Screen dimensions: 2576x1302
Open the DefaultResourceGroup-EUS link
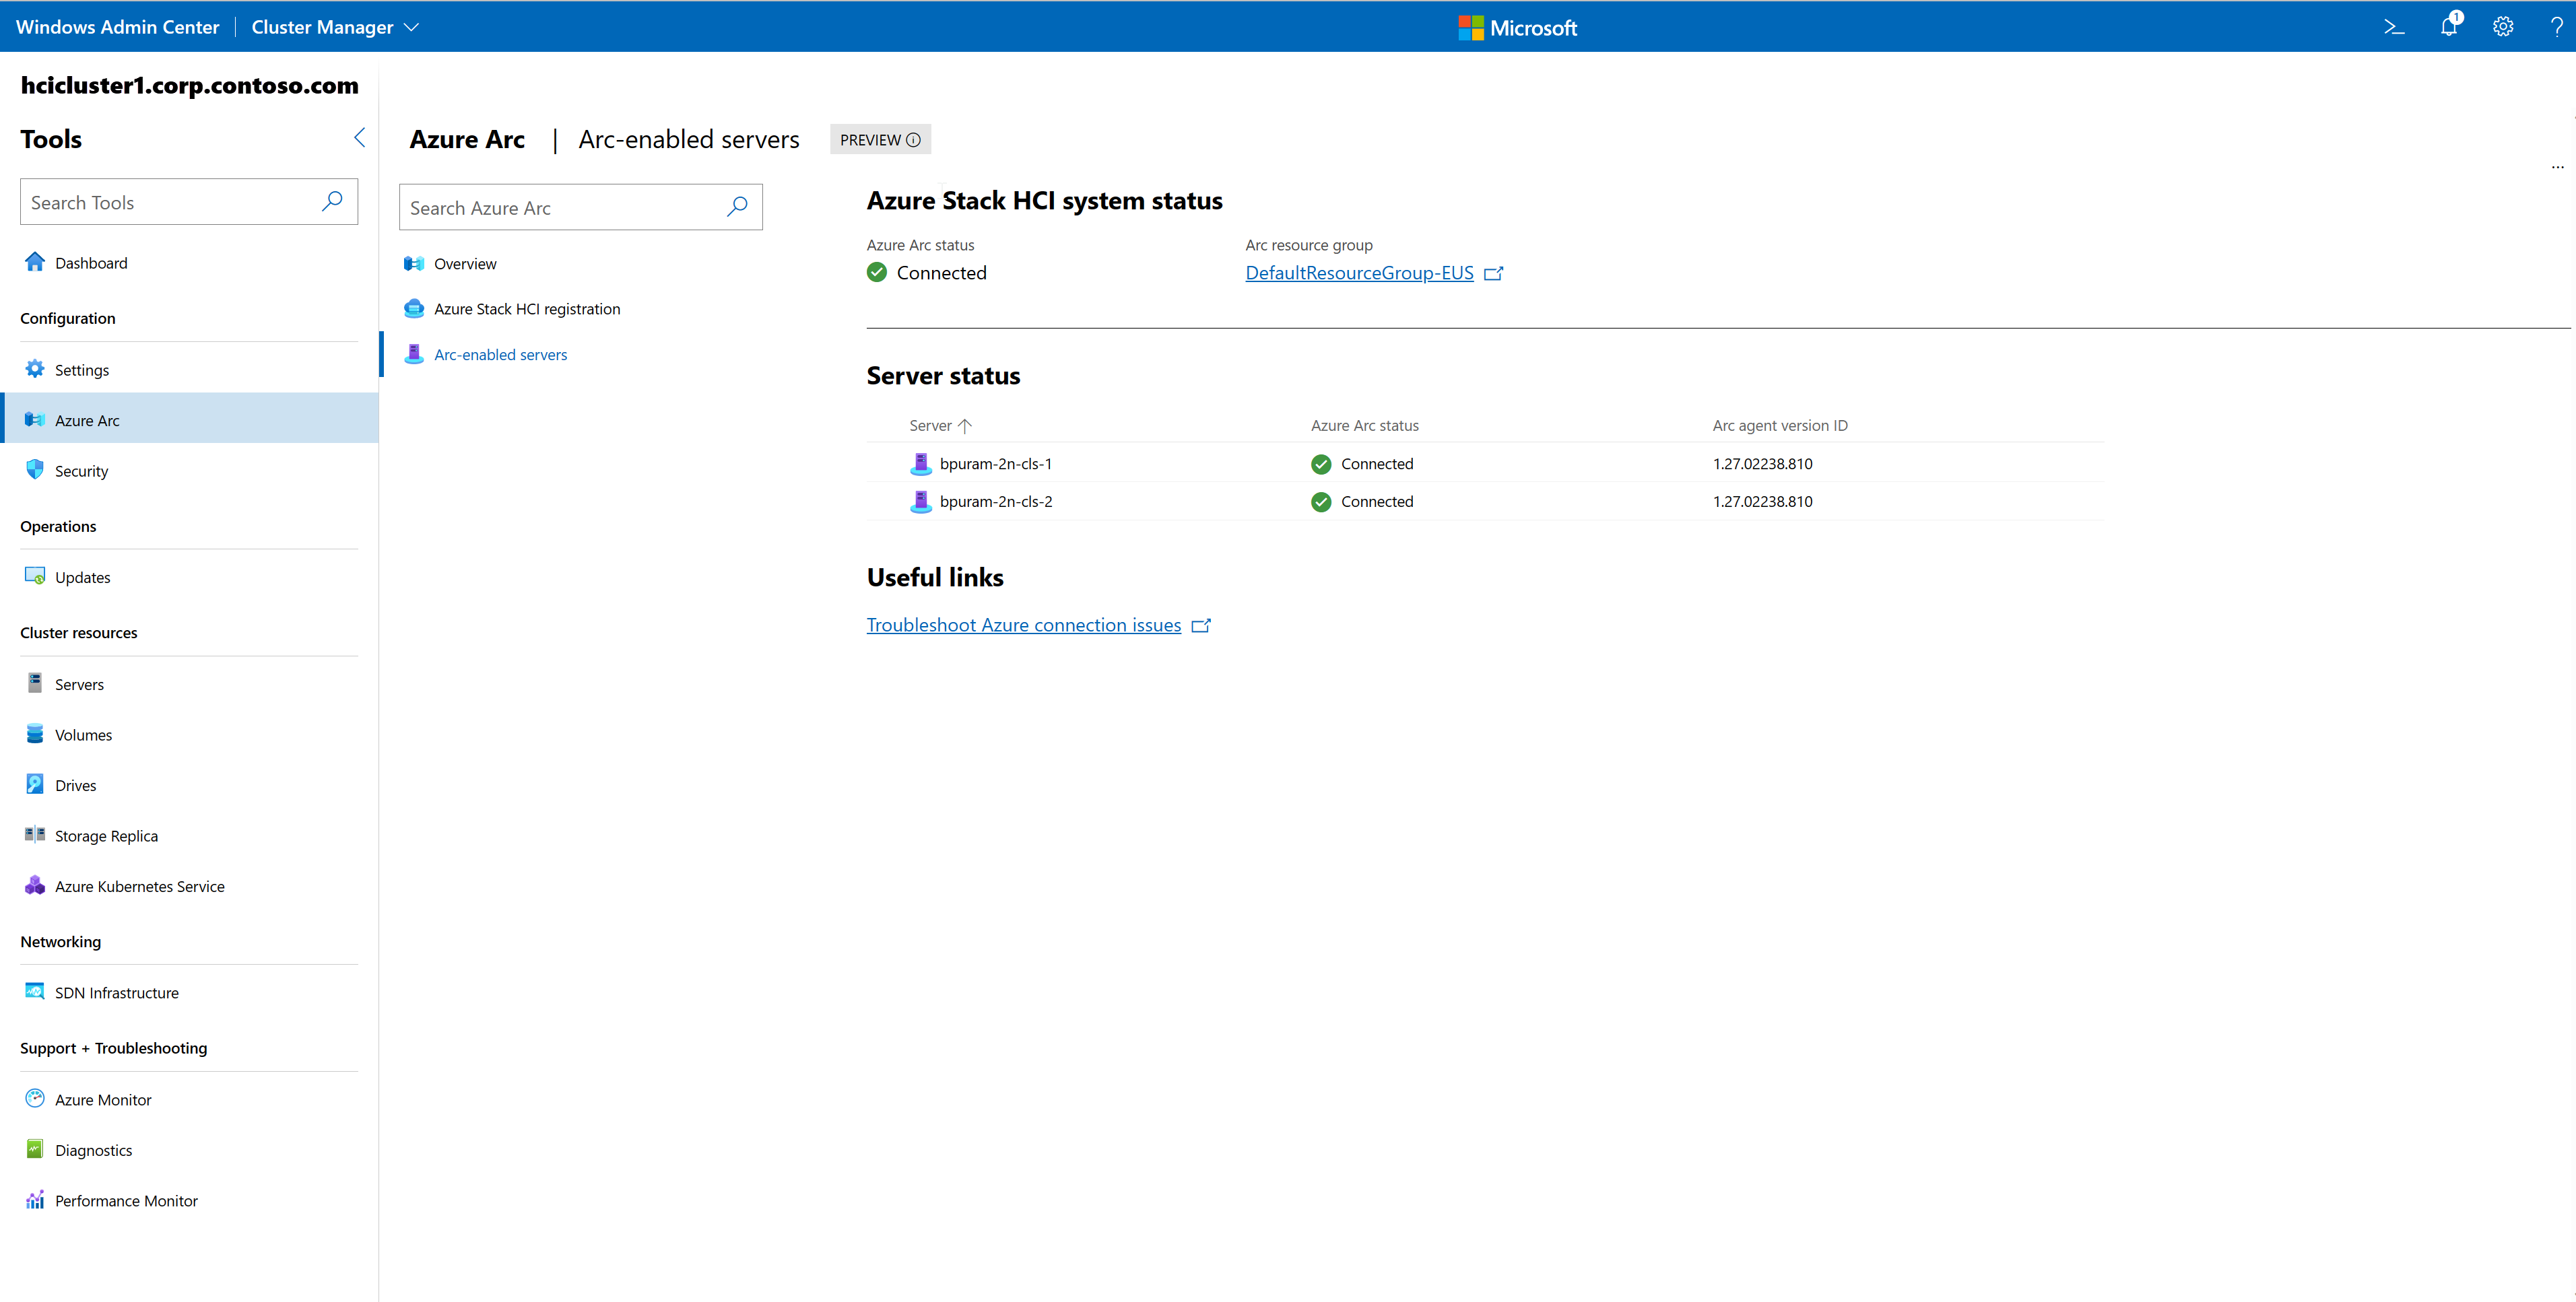[x=1360, y=272]
